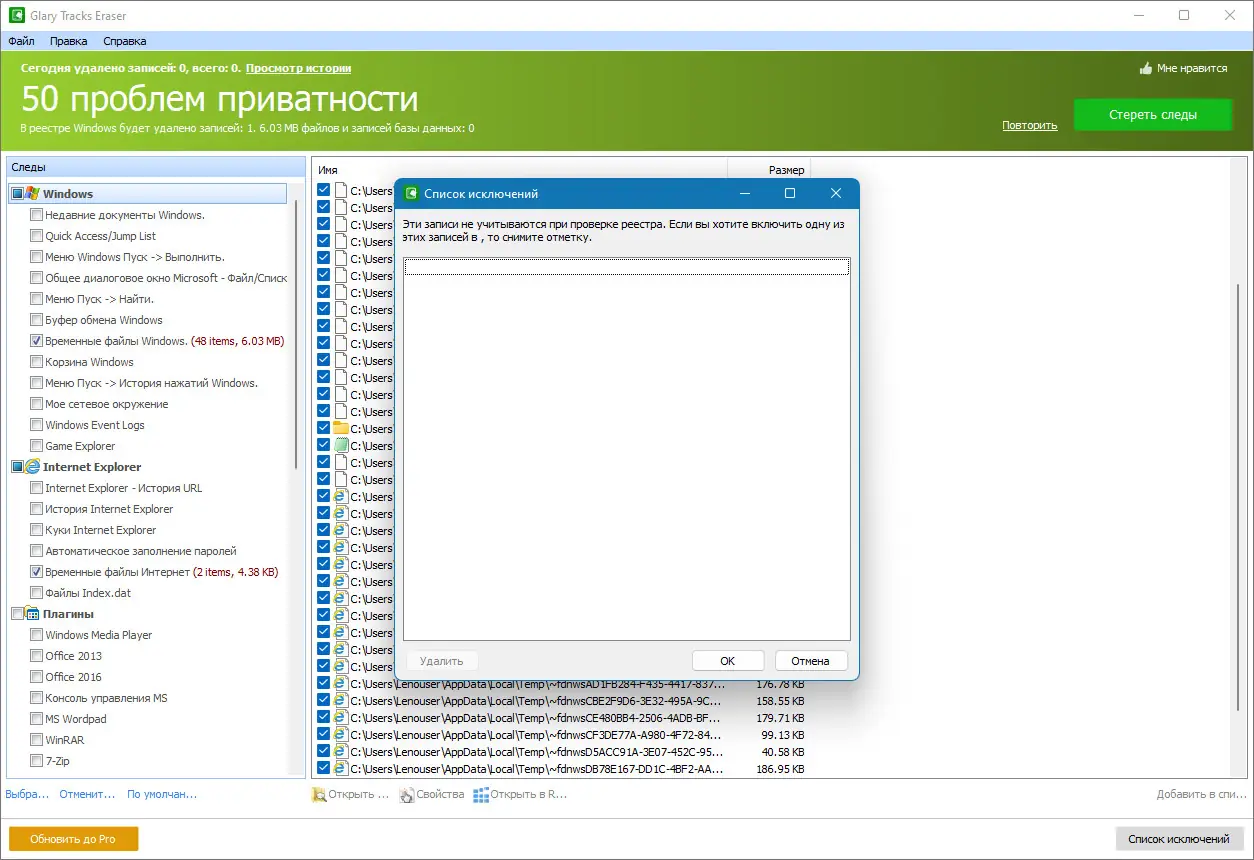Click the thumbs-up Мне нравится icon
This screenshot has width=1254, height=860.
coord(1146,69)
